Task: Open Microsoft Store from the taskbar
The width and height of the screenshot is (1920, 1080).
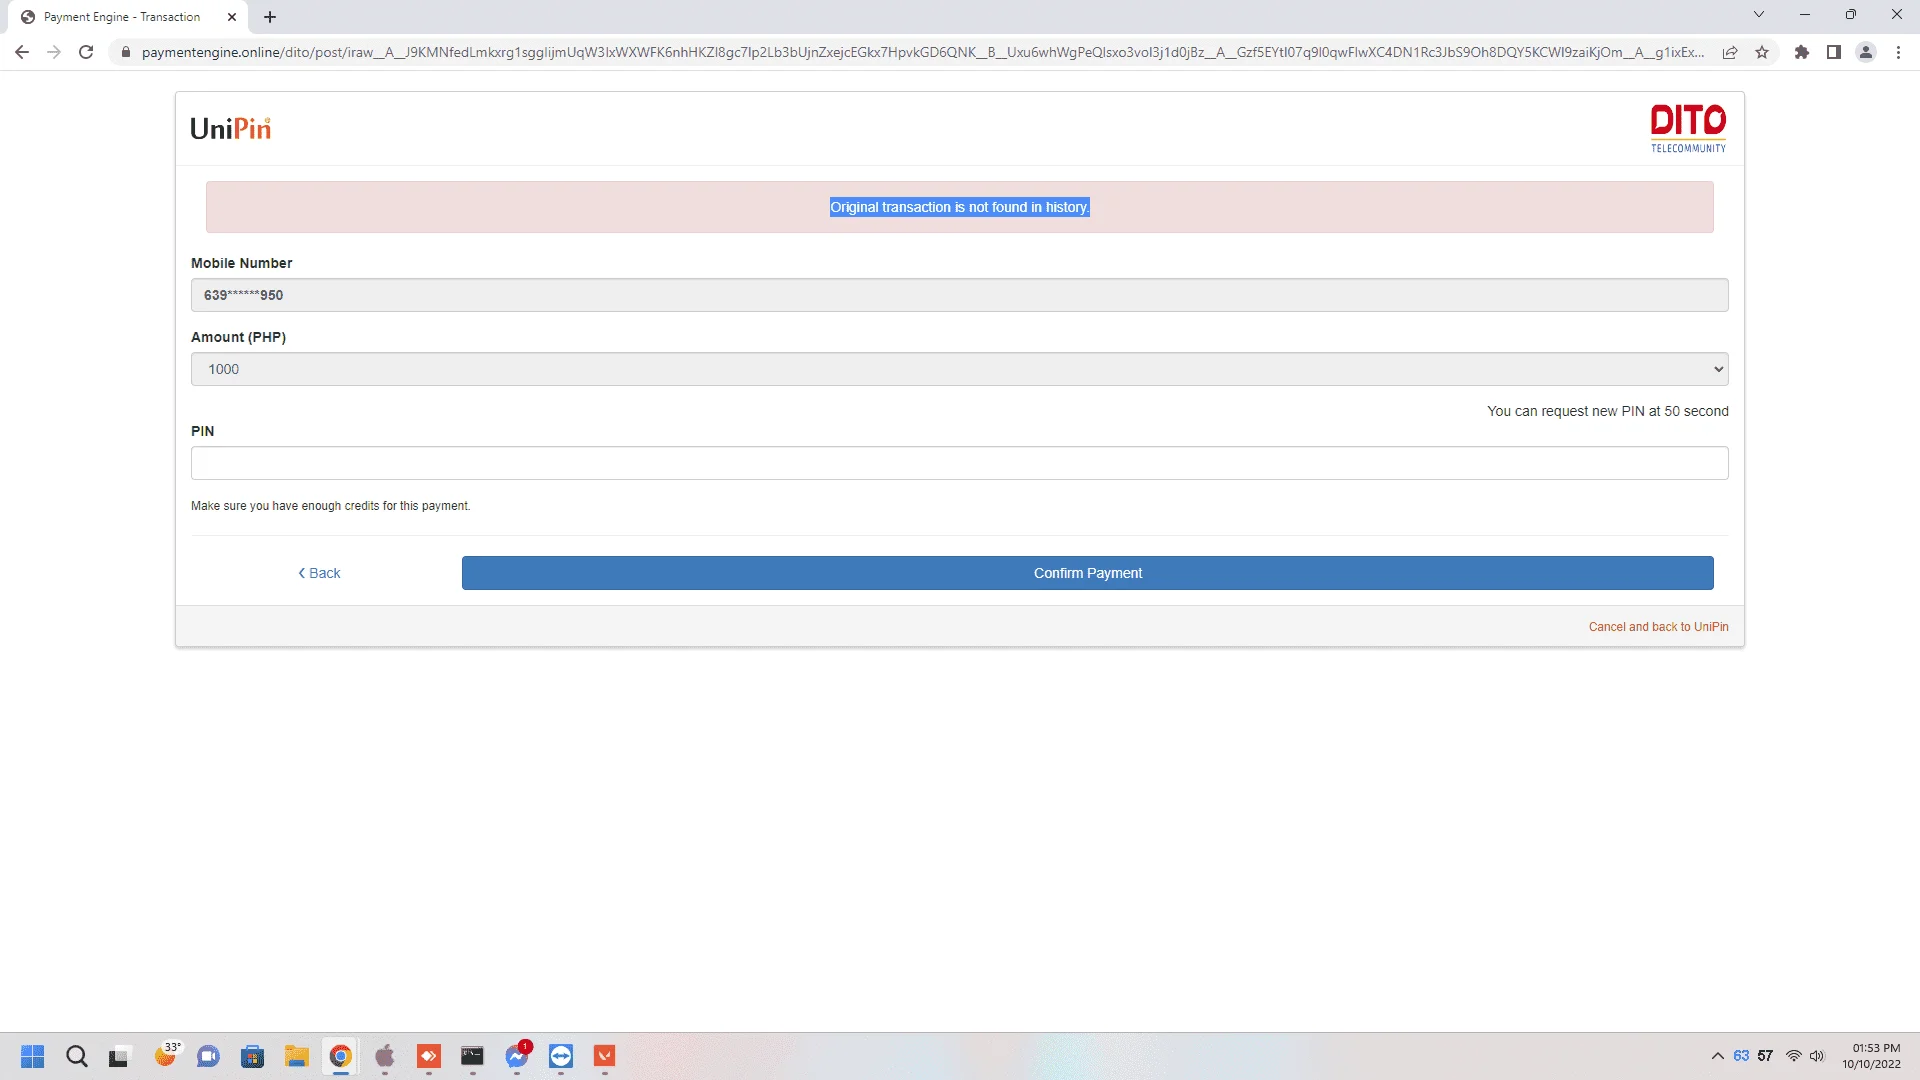Action: 252,1056
